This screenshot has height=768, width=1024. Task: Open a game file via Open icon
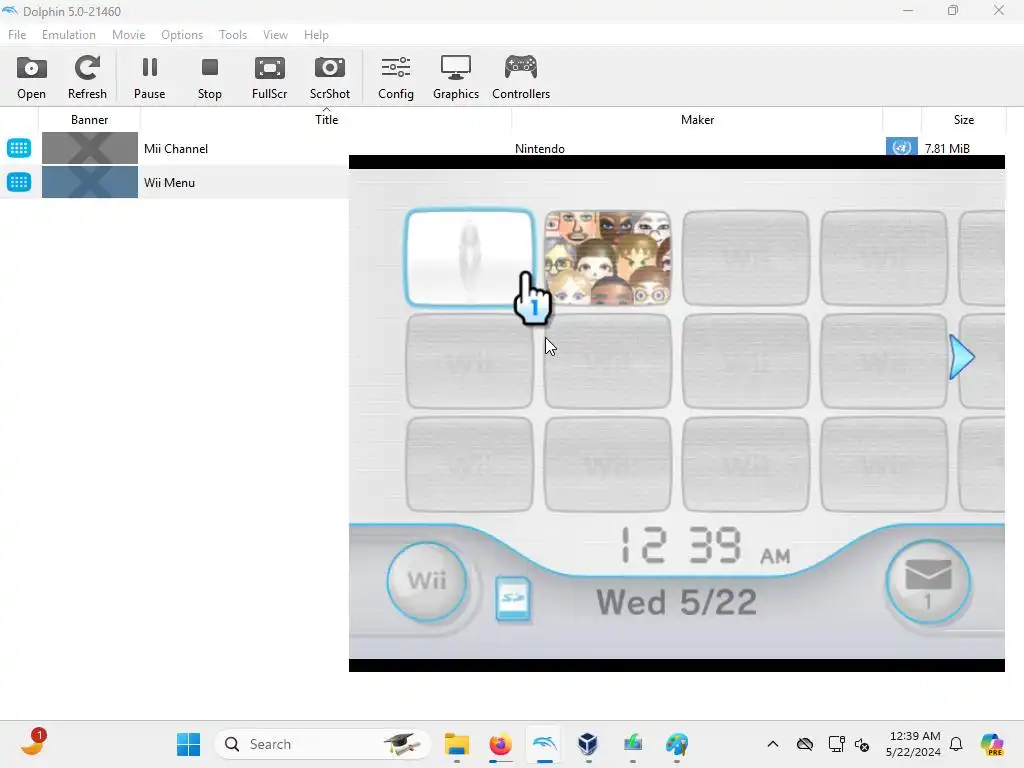click(x=31, y=78)
